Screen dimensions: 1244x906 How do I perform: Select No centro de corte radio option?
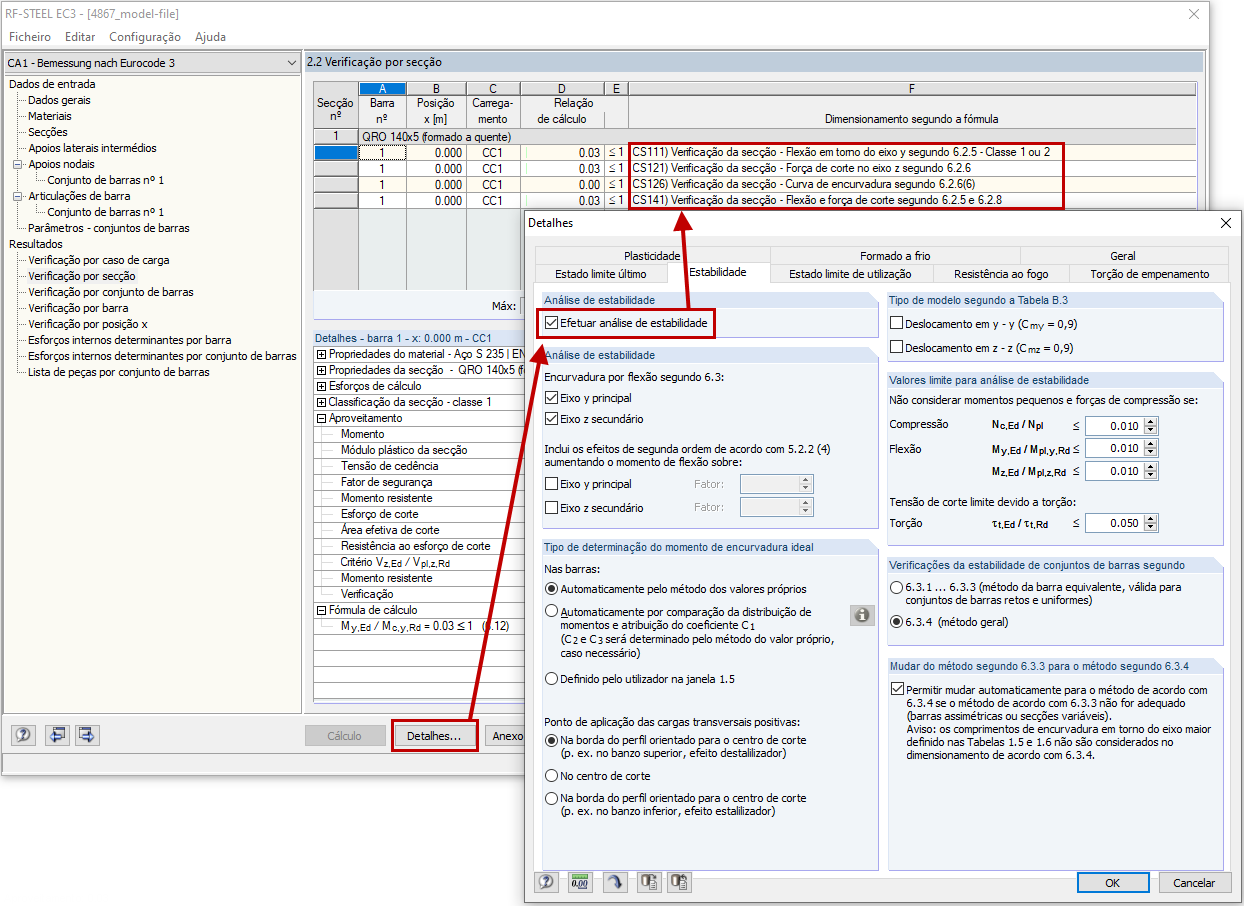click(x=552, y=776)
